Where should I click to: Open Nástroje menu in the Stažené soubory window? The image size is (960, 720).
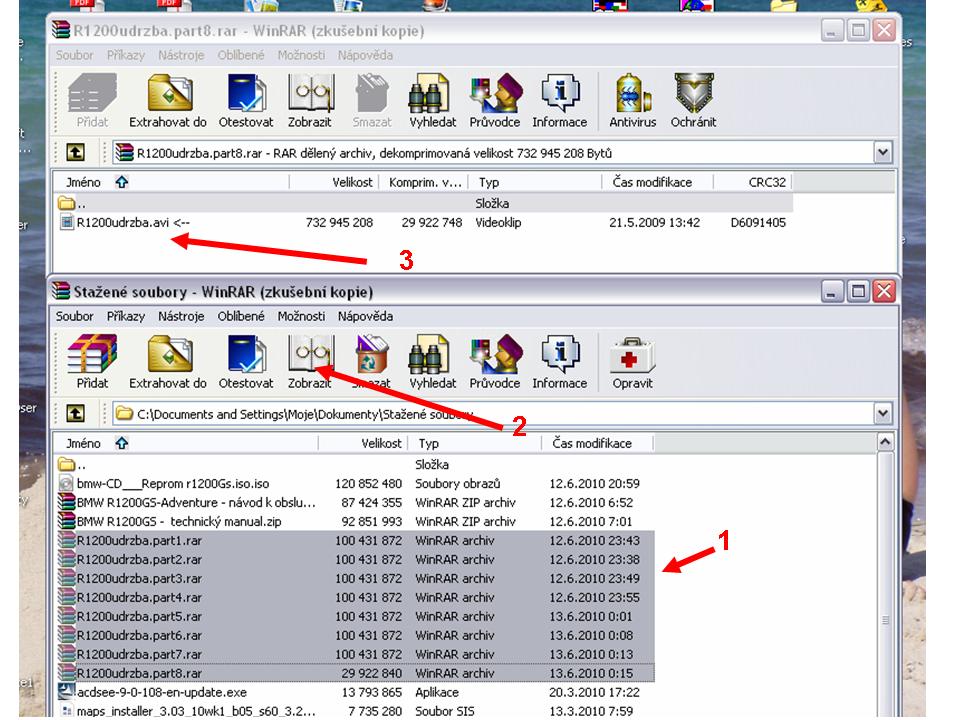pos(181,317)
